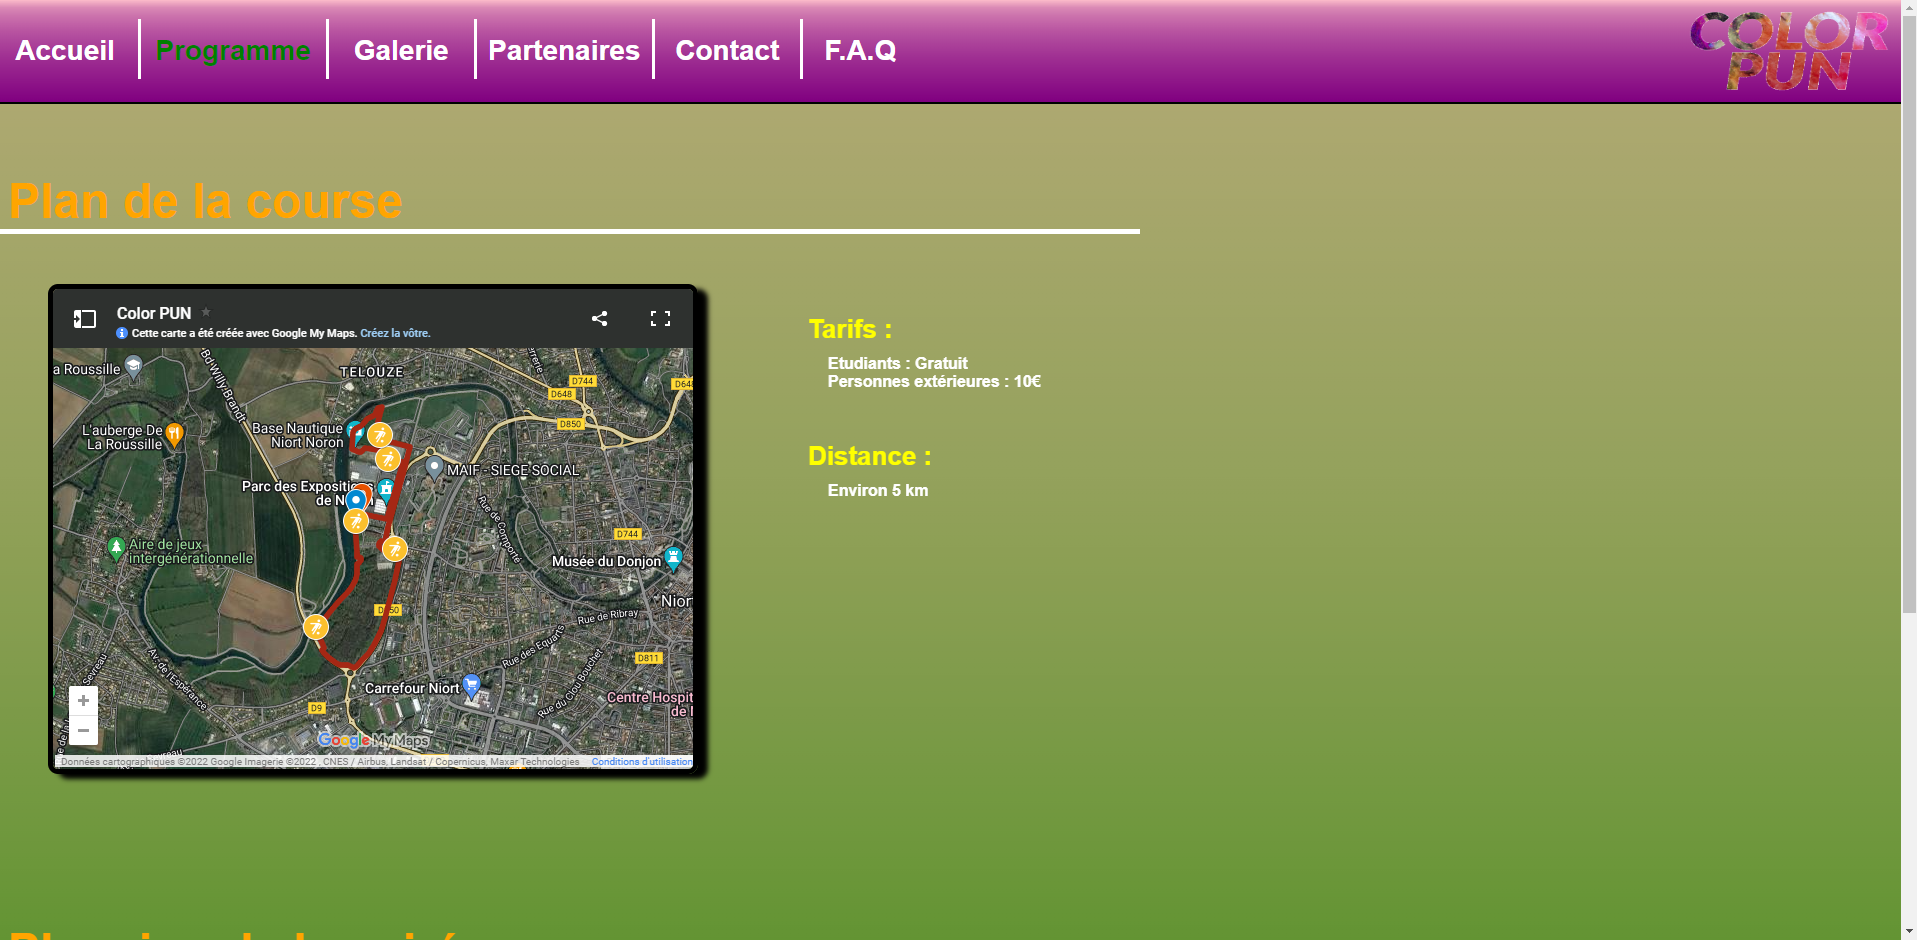Open the 'Conditions d'utilisation' map link
This screenshot has height=940, width=1917.
pos(641,762)
